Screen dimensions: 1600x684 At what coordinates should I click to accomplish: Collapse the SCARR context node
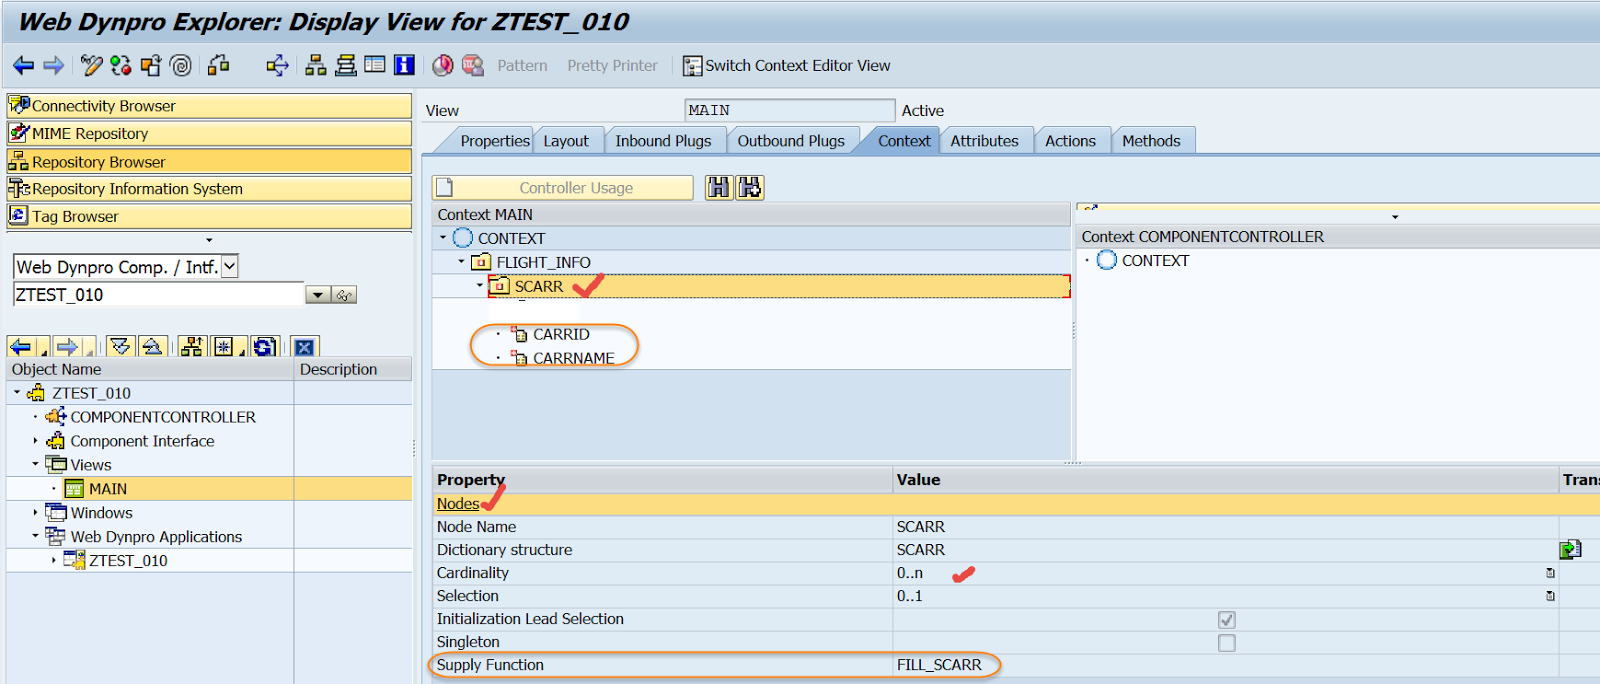479,286
